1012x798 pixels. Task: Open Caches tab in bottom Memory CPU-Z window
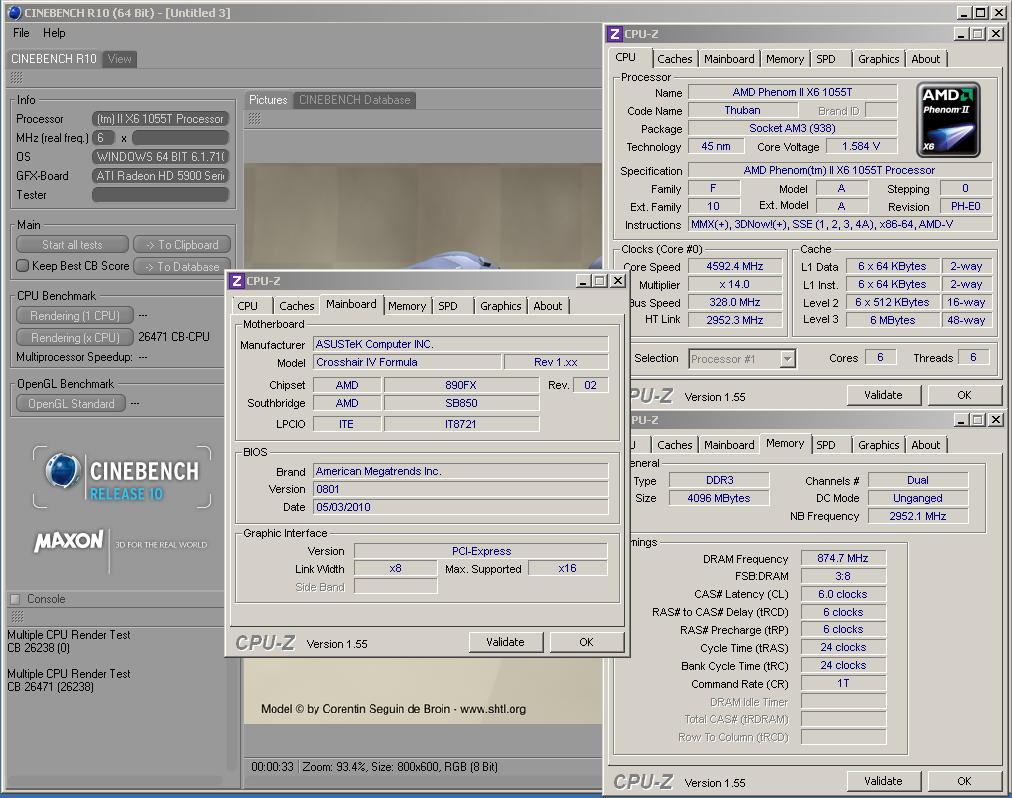click(675, 445)
